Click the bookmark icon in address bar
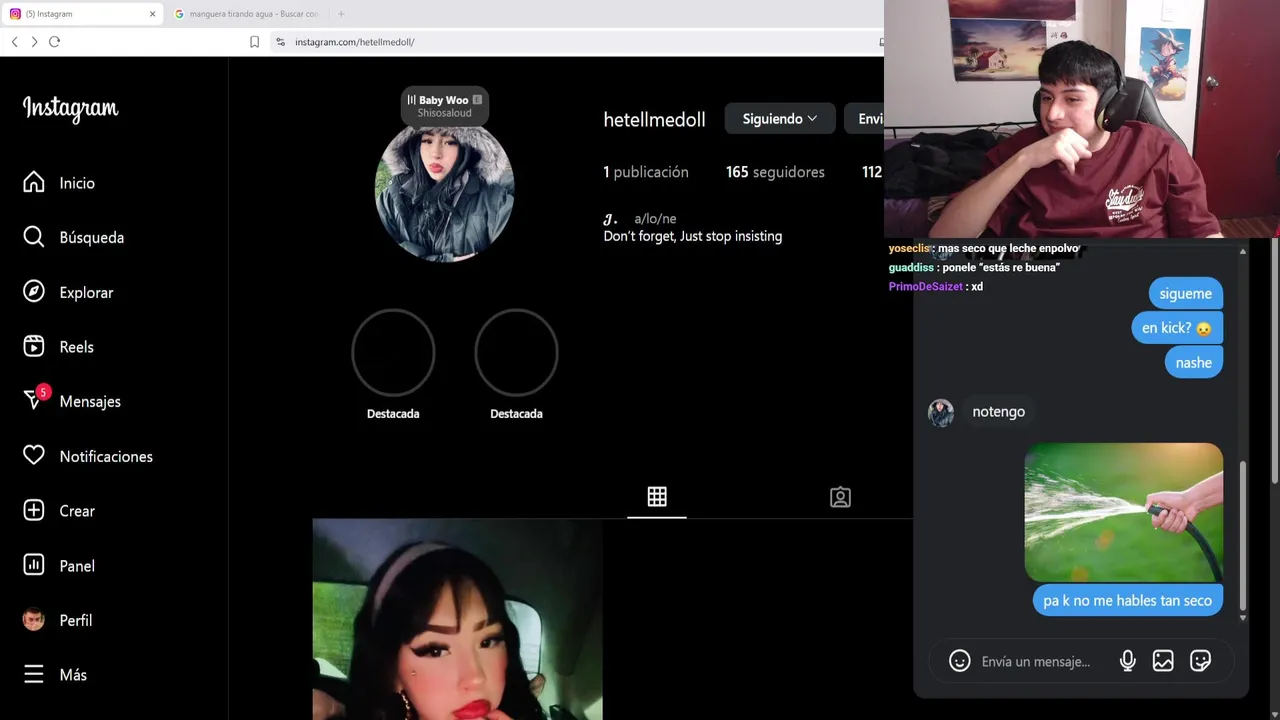Viewport: 1280px width, 720px height. pos(254,42)
